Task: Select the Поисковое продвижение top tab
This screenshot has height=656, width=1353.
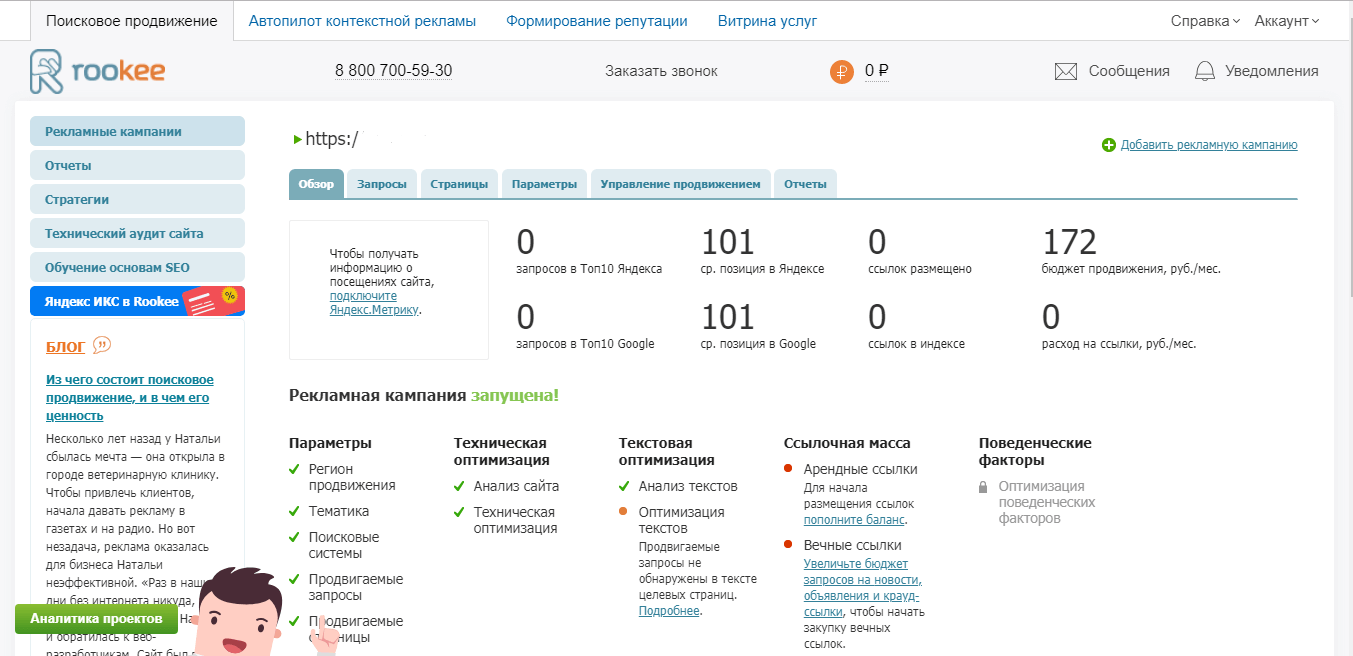Action: pos(132,21)
